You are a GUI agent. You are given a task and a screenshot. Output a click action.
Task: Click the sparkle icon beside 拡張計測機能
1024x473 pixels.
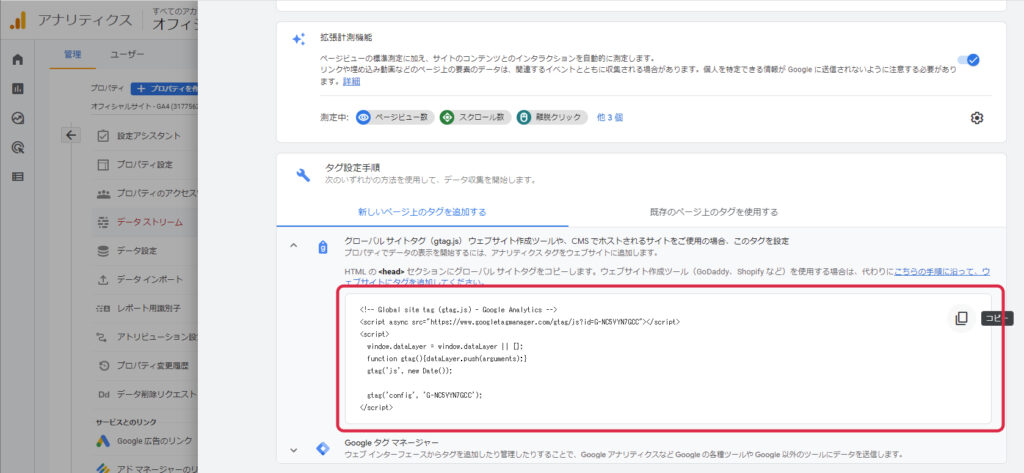tap(298, 40)
